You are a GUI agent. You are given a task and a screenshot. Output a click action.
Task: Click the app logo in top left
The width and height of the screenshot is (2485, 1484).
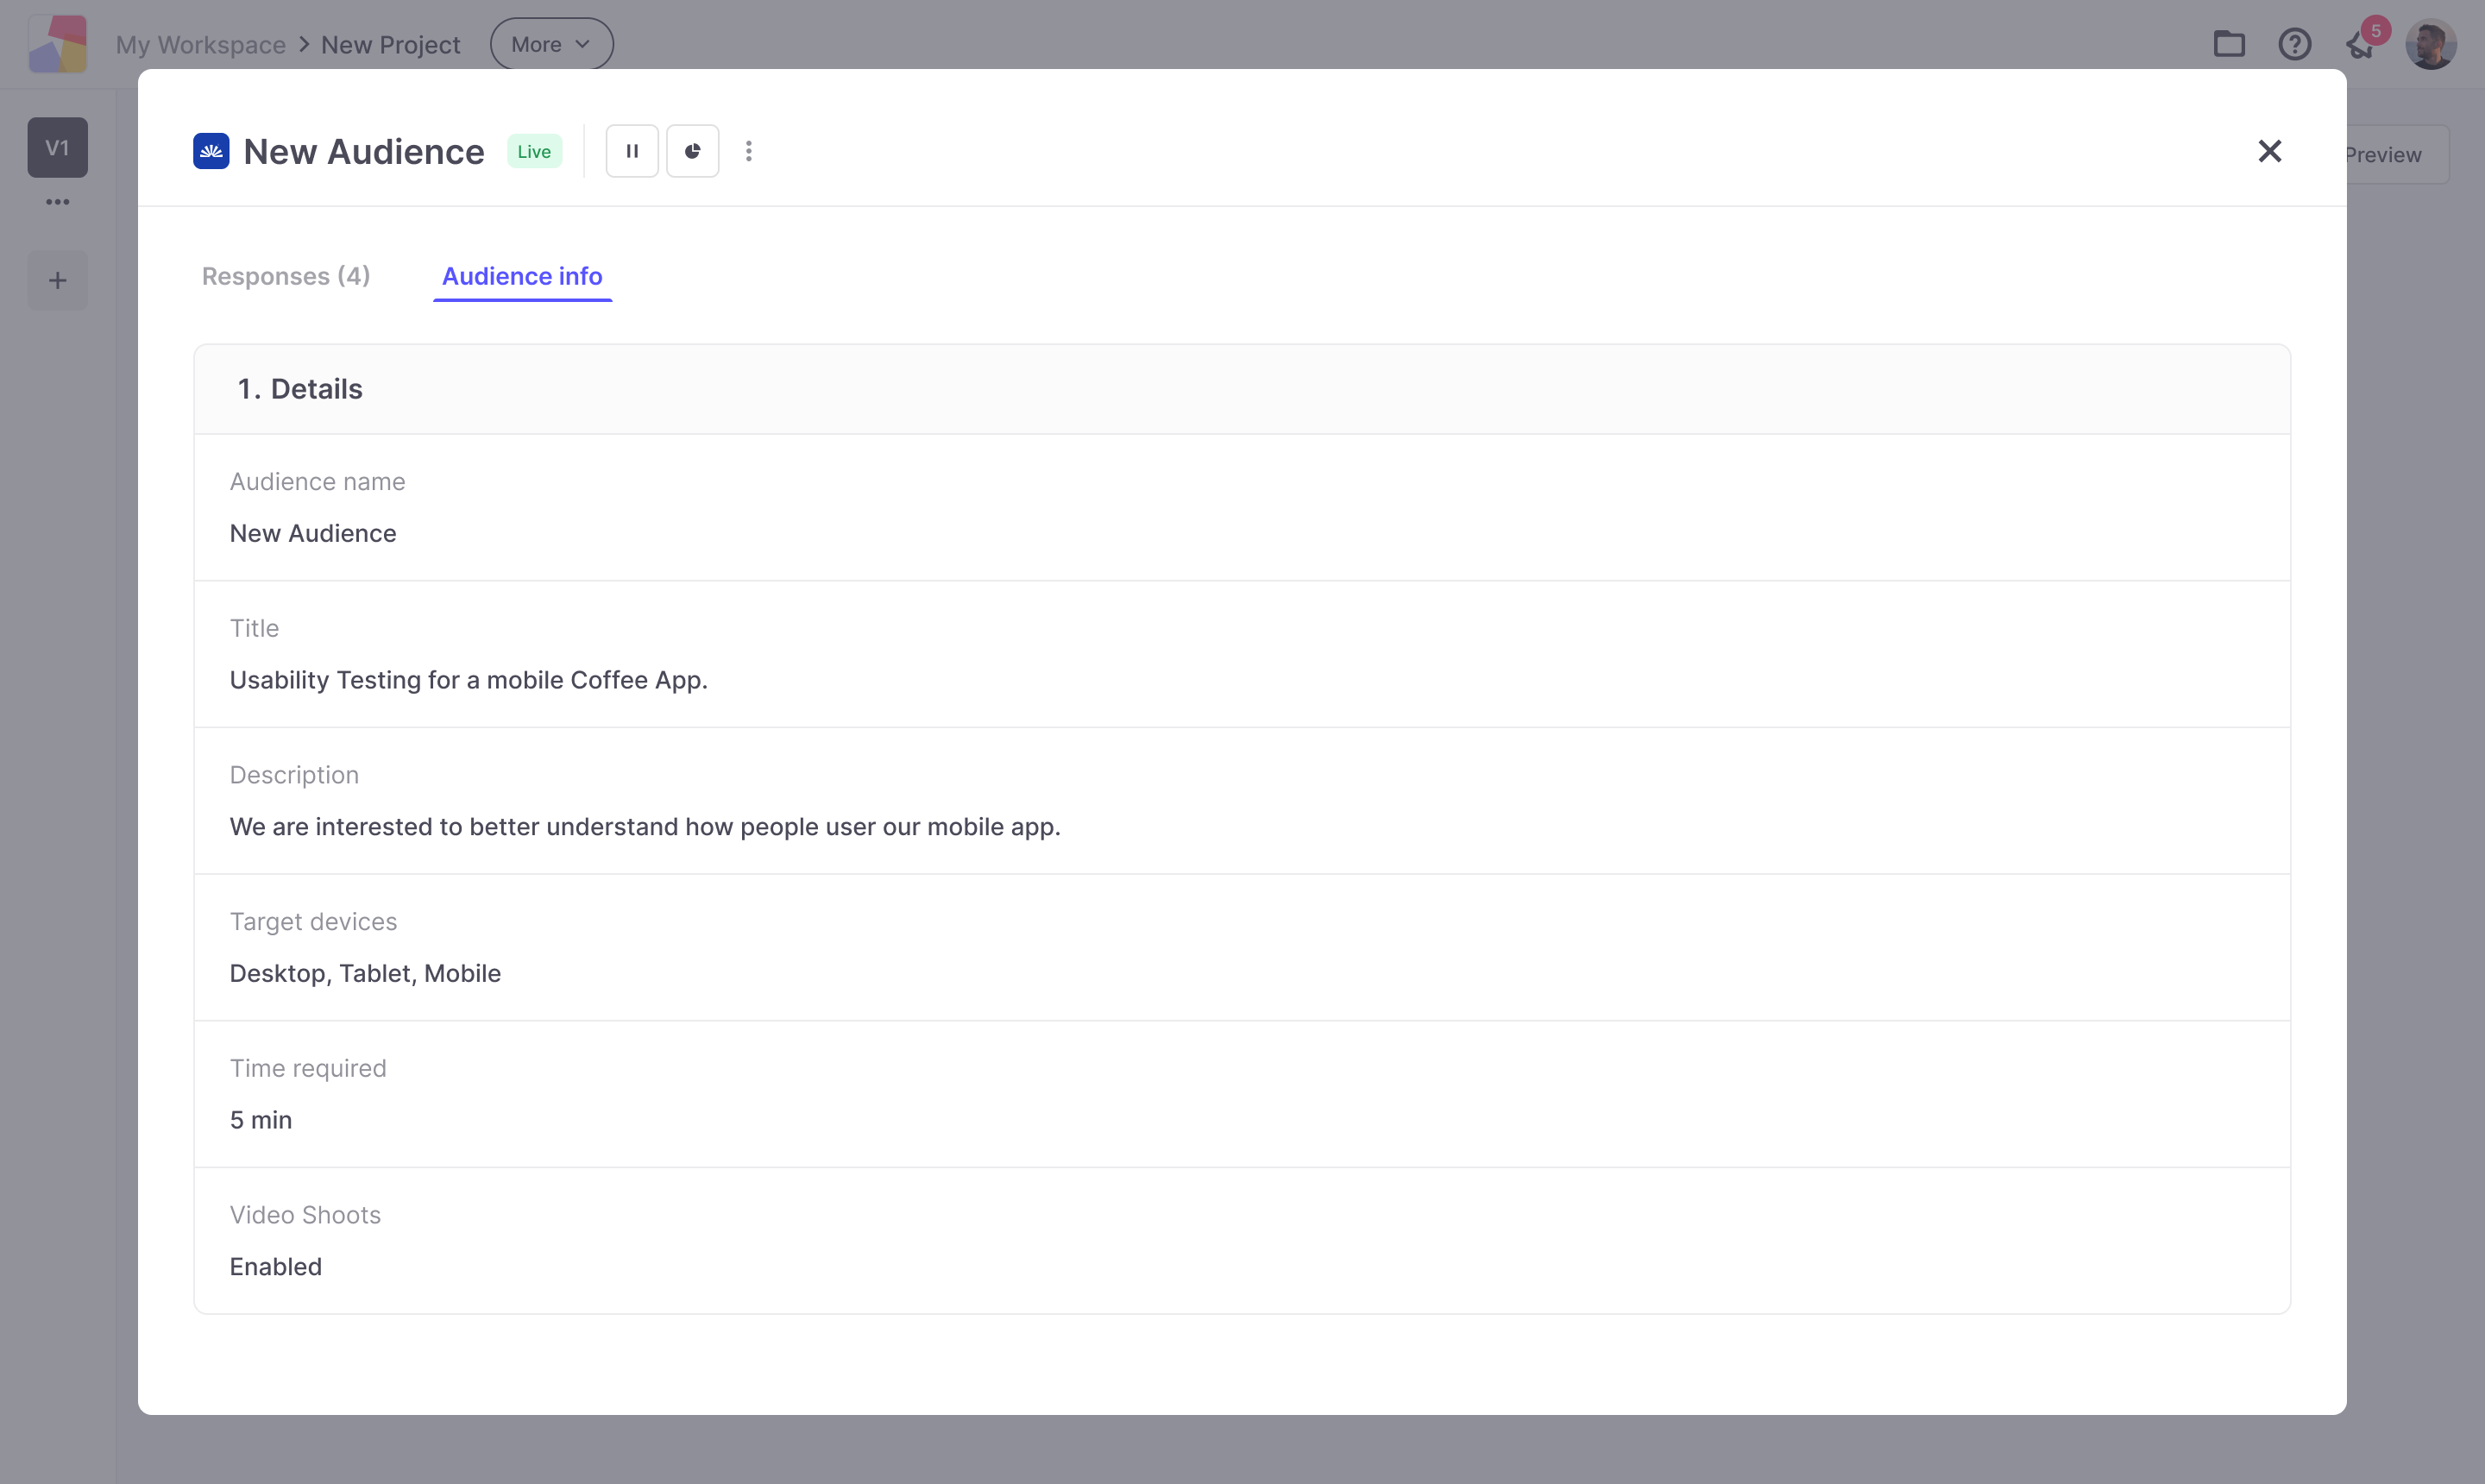pyautogui.click(x=58, y=44)
